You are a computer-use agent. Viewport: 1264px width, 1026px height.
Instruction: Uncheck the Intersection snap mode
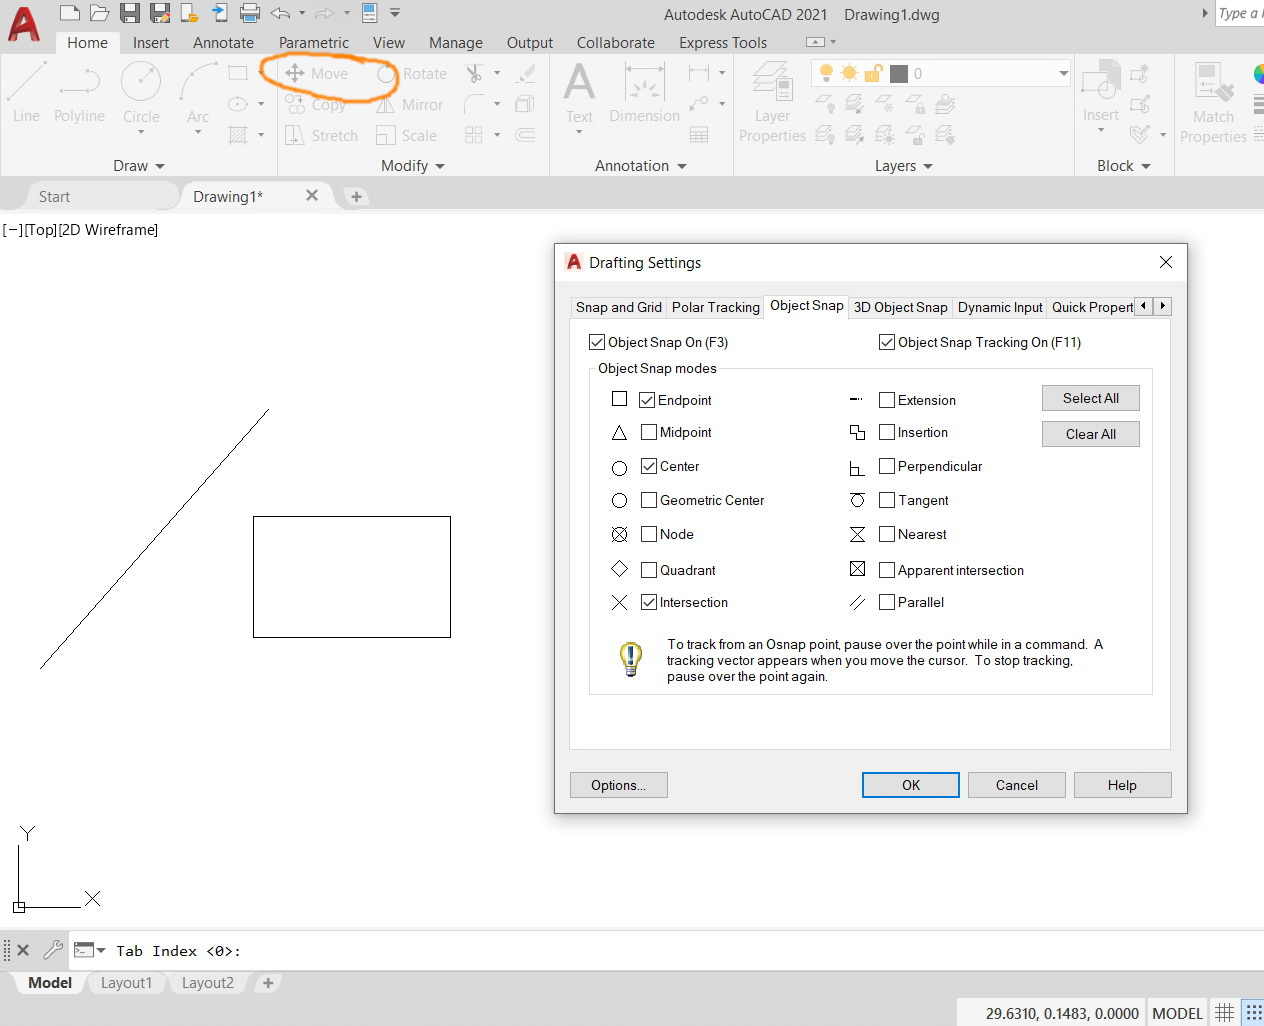point(649,602)
